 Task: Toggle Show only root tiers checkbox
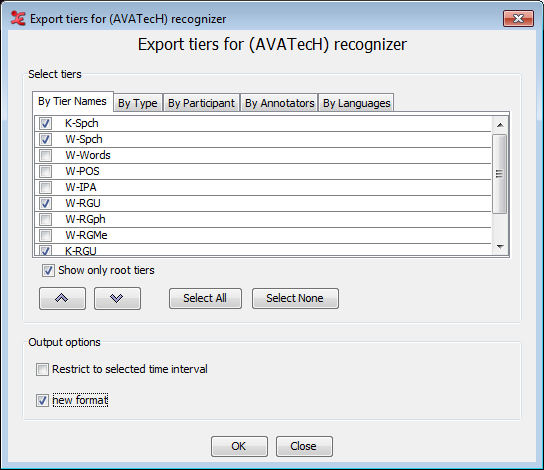click(x=48, y=270)
